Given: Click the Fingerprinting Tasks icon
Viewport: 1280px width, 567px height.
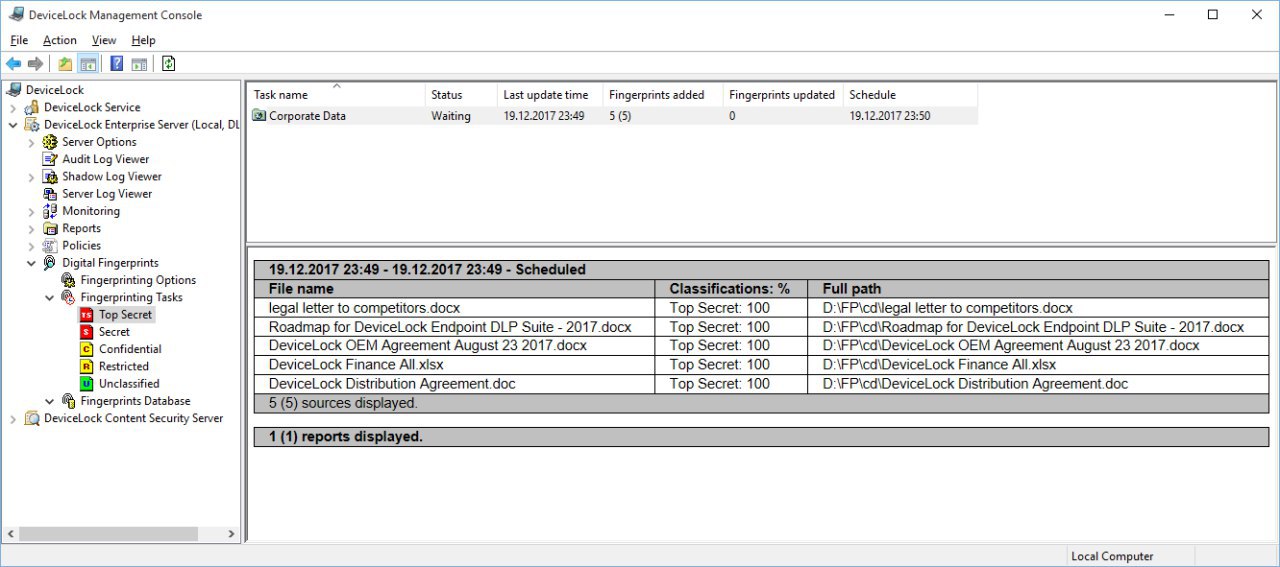Looking at the screenshot, I should [68, 297].
